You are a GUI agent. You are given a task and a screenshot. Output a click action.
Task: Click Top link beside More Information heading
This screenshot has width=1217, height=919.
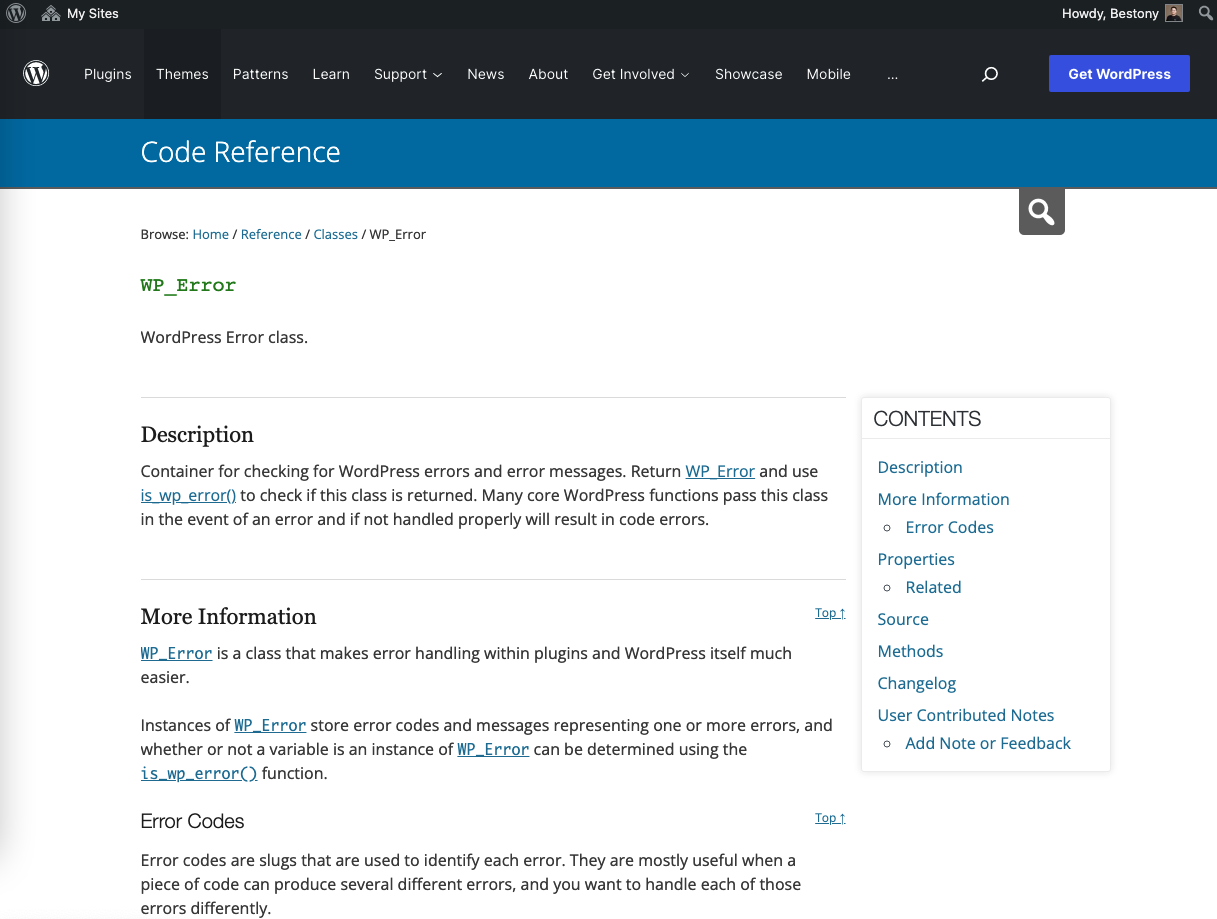[830, 613]
